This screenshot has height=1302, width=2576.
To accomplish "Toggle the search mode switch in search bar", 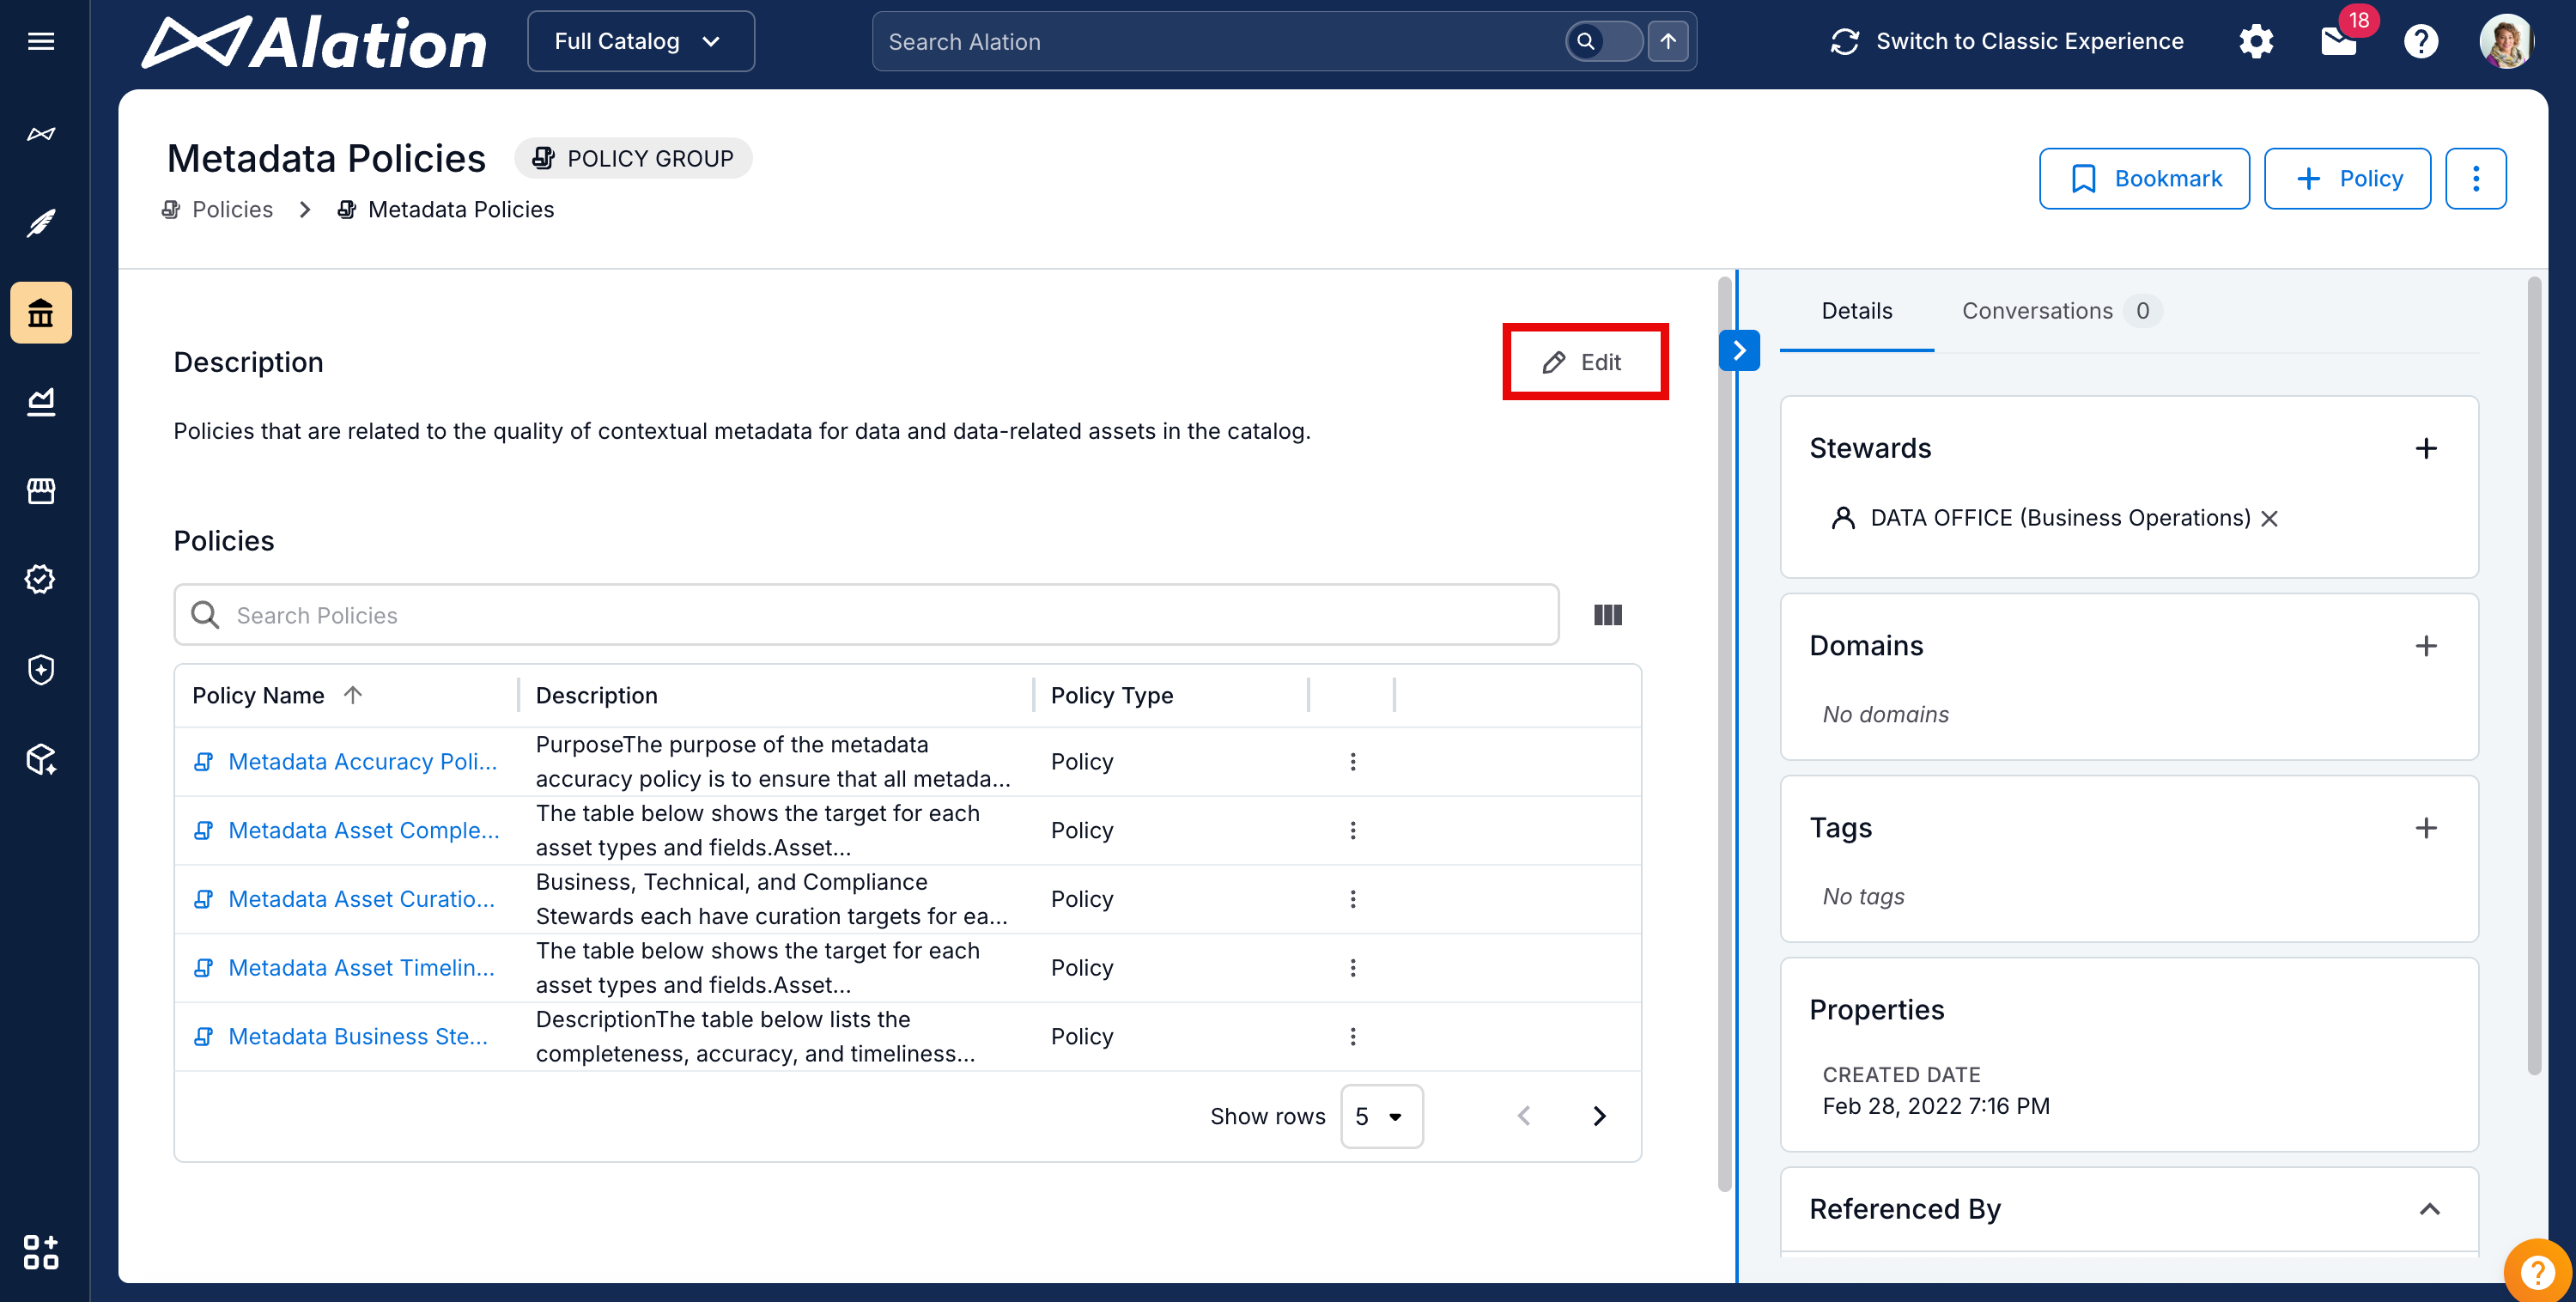I will point(1602,41).
